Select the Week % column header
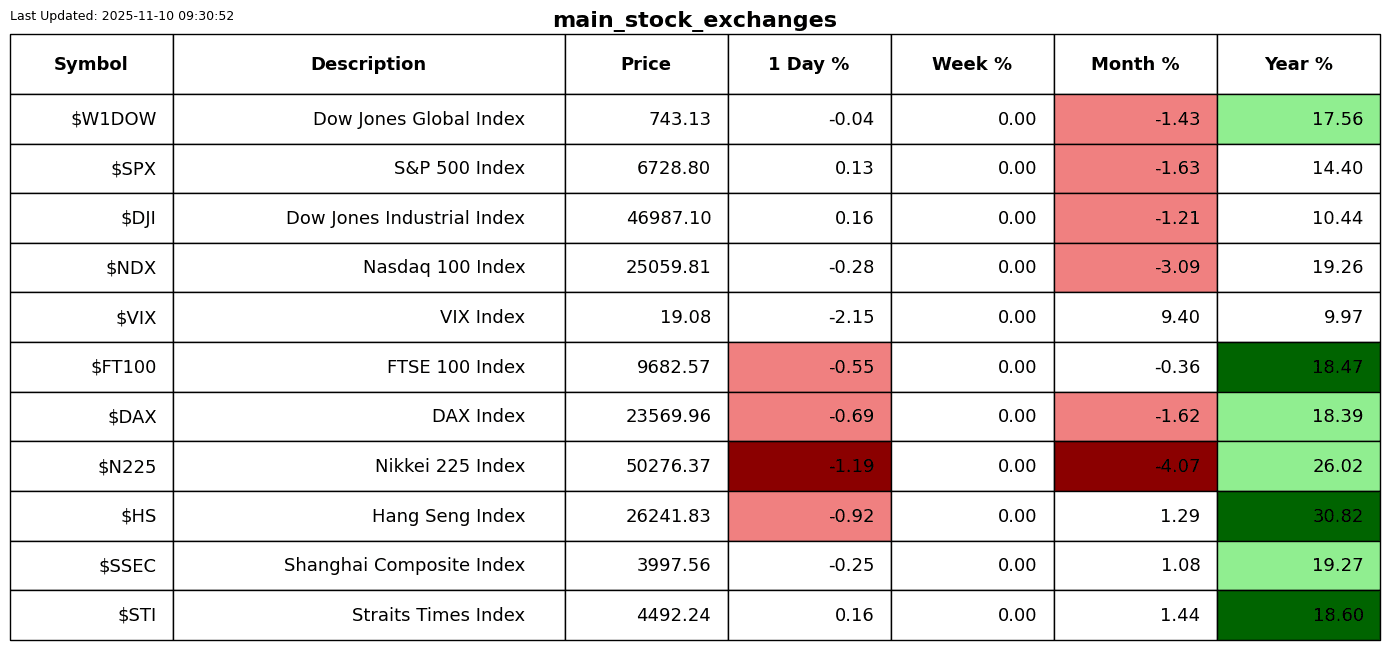Screen dimensions: 1390x650 pyautogui.click(x=971, y=64)
